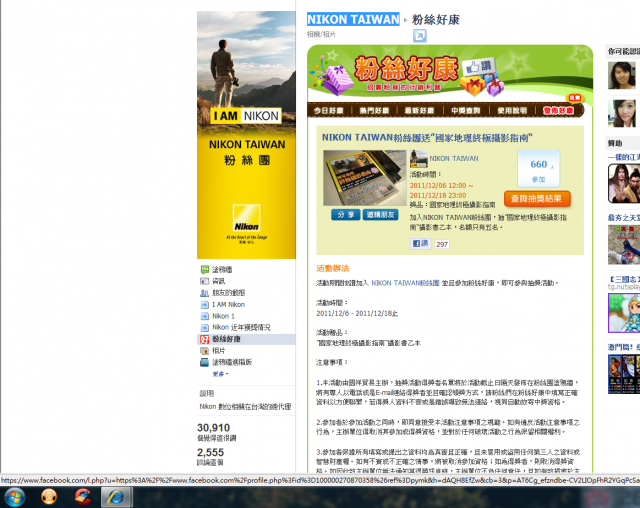640x508 pixels.
Task: Click the friends activity people icon
Action: tap(204, 293)
